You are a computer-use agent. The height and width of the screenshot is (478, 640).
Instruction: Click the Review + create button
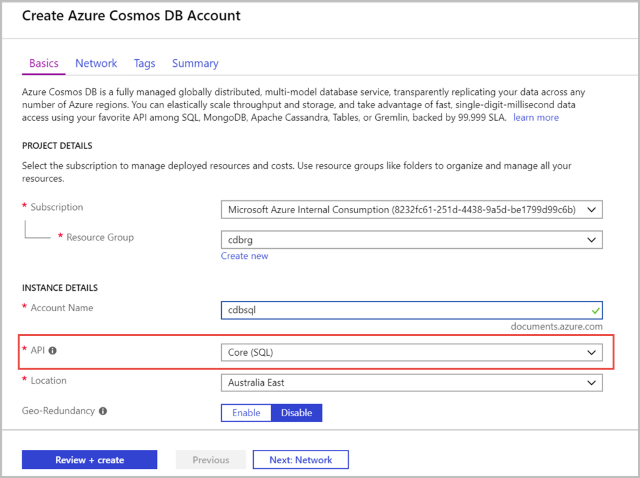pos(89,460)
